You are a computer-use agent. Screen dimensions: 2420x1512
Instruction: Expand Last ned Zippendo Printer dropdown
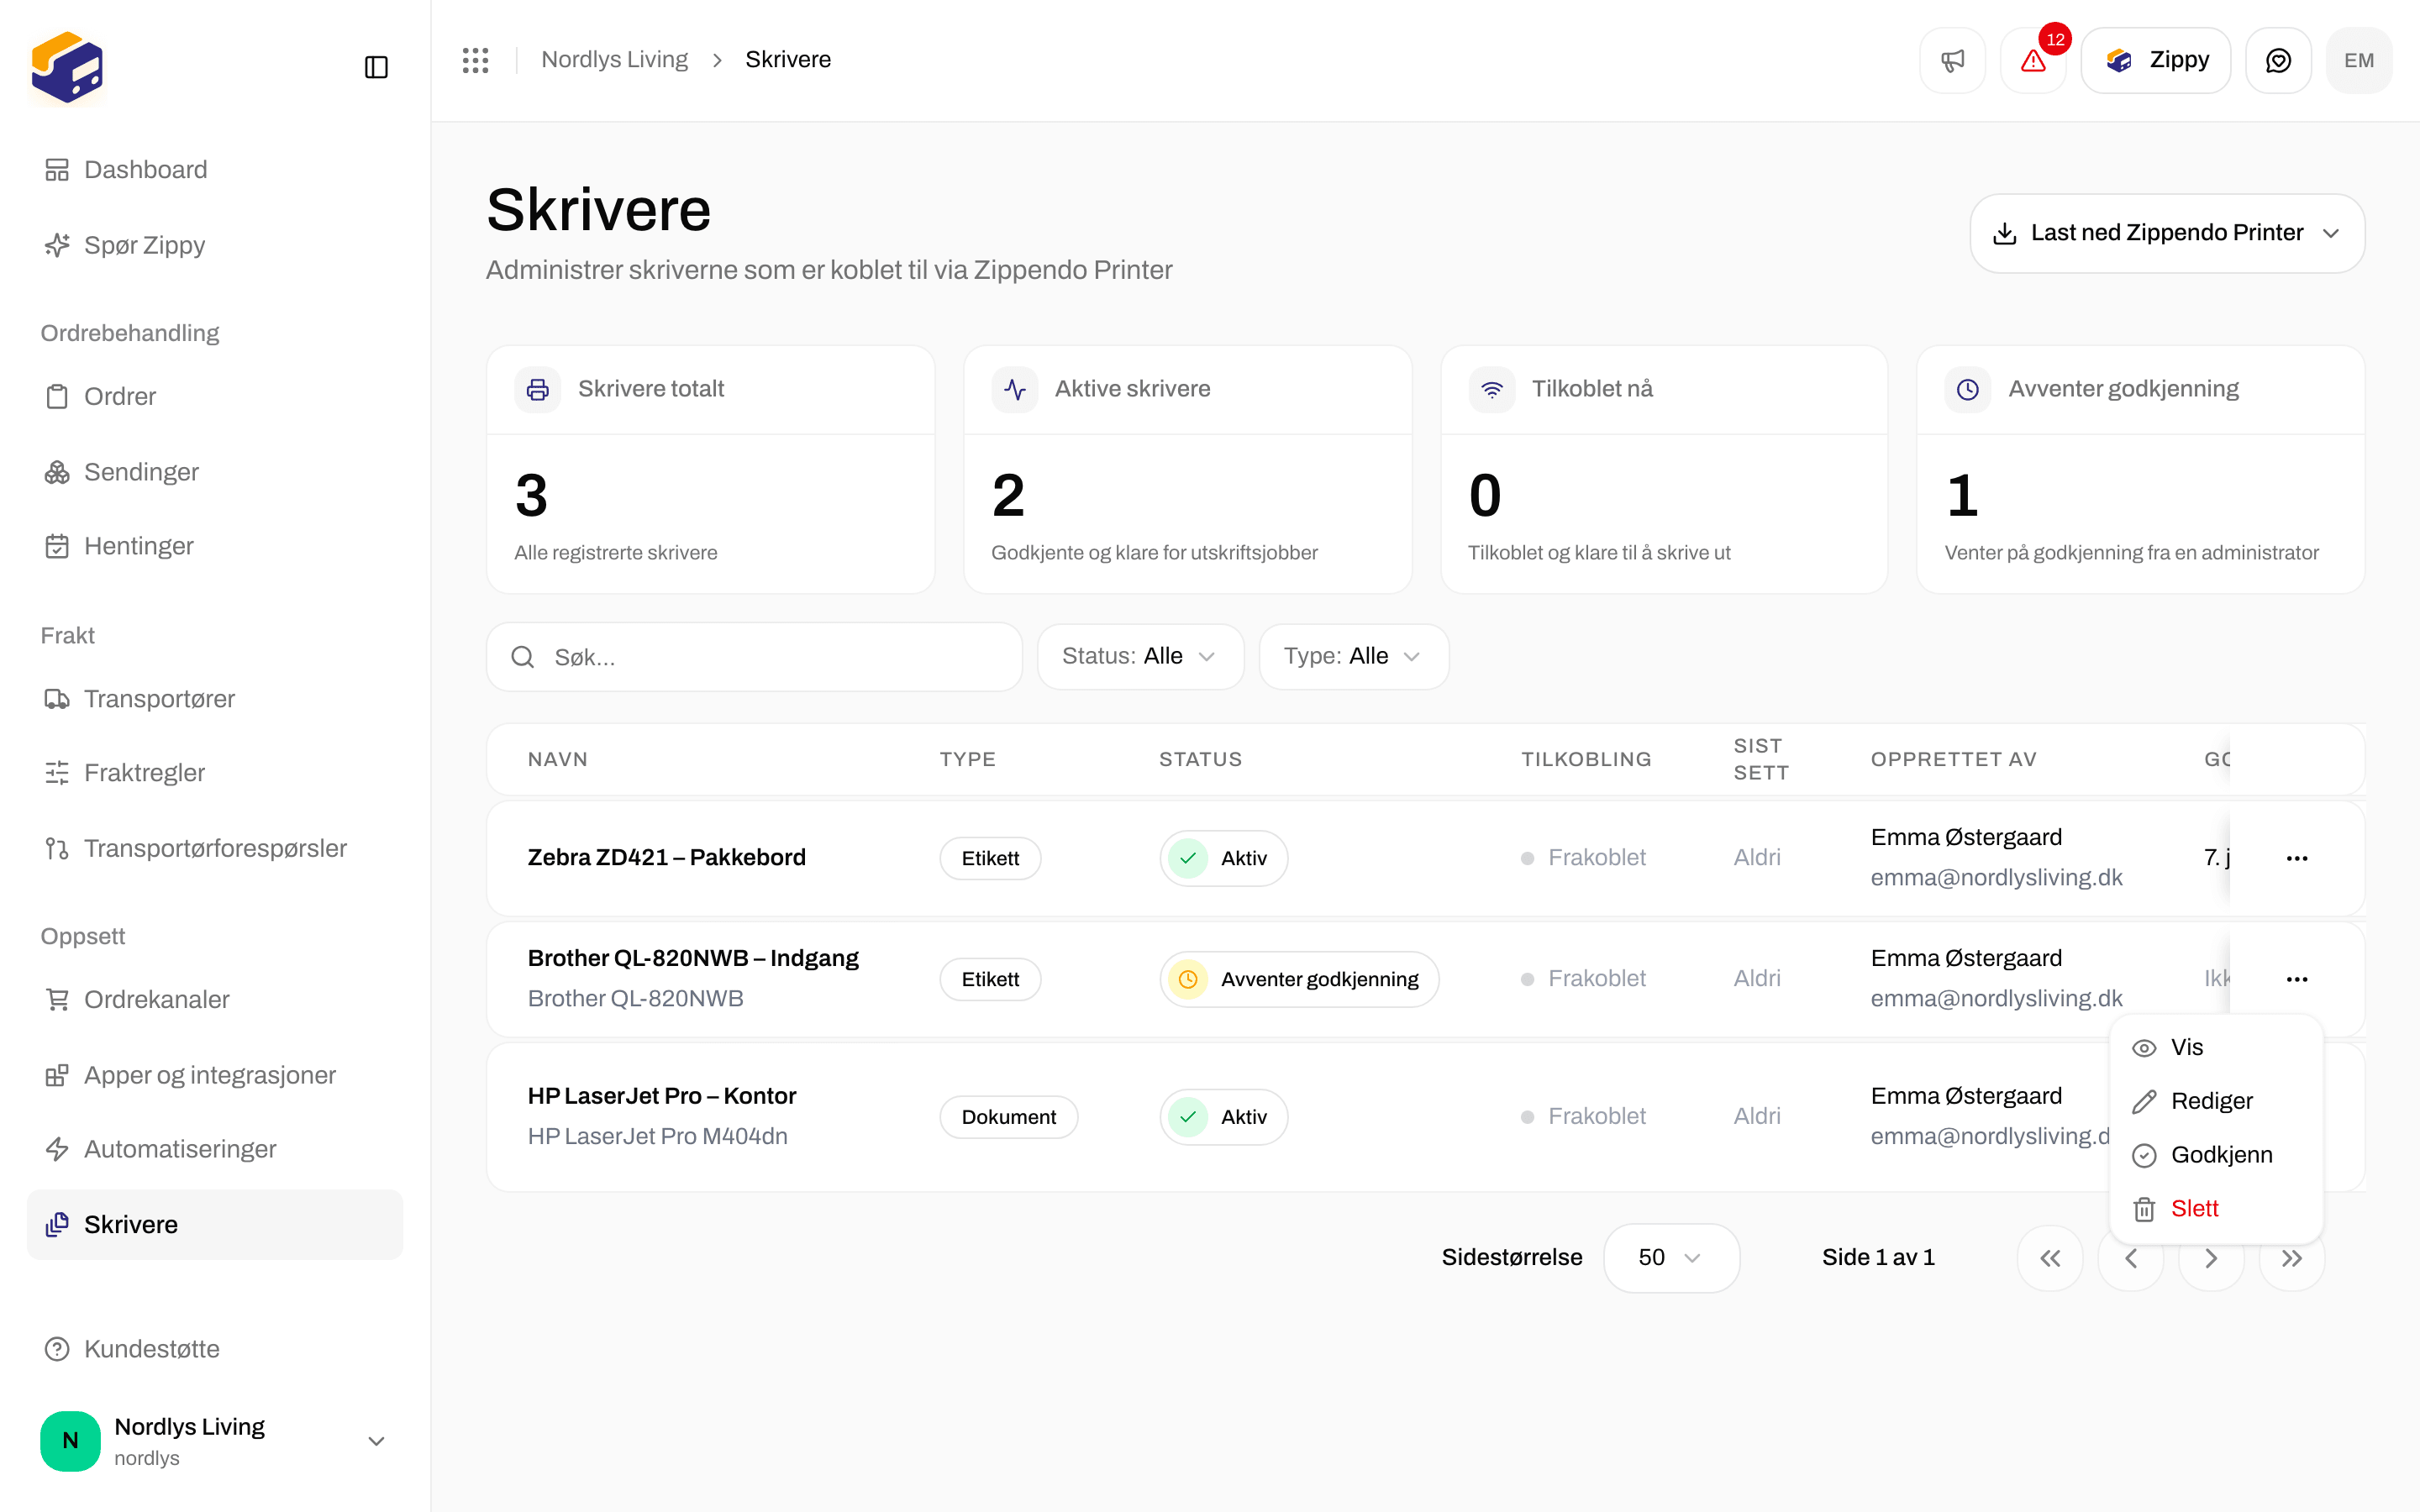(x=2167, y=233)
